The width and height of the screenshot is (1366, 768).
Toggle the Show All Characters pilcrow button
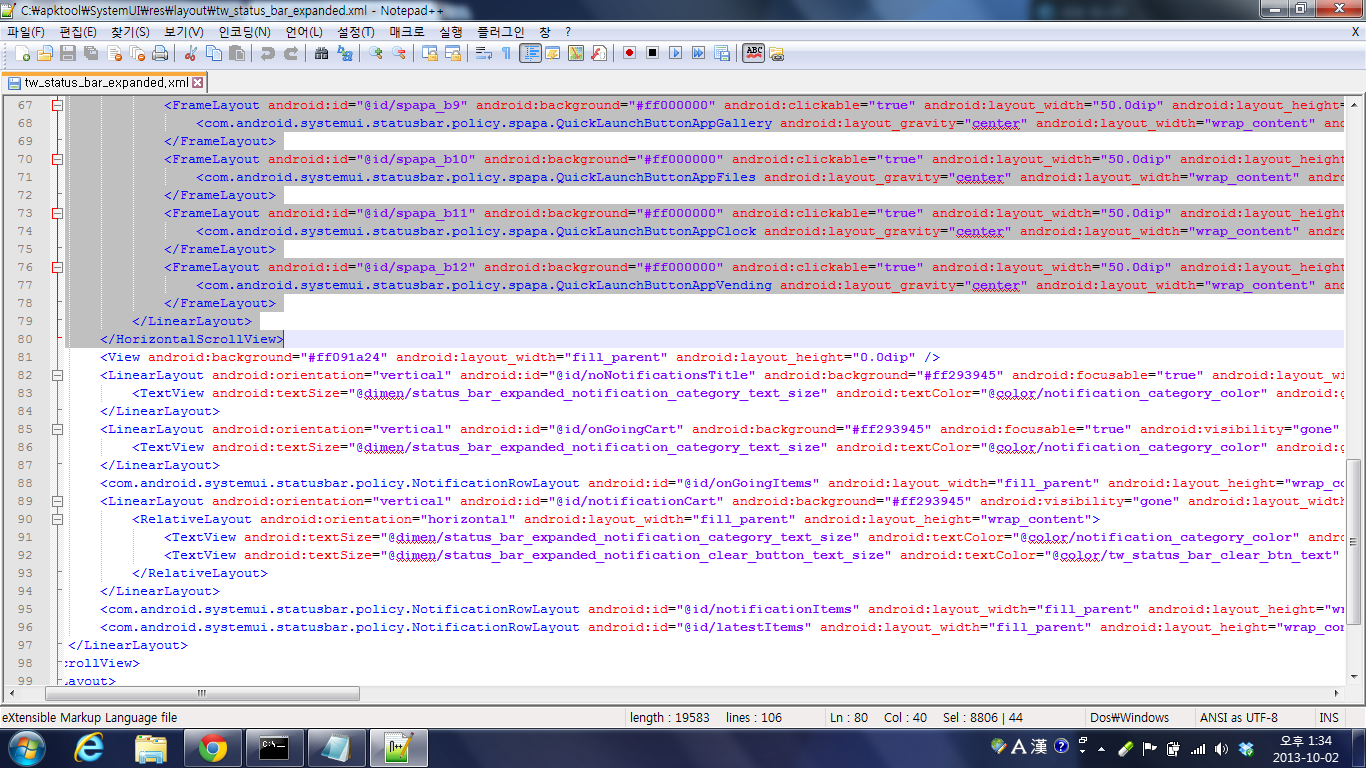click(506, 53)
